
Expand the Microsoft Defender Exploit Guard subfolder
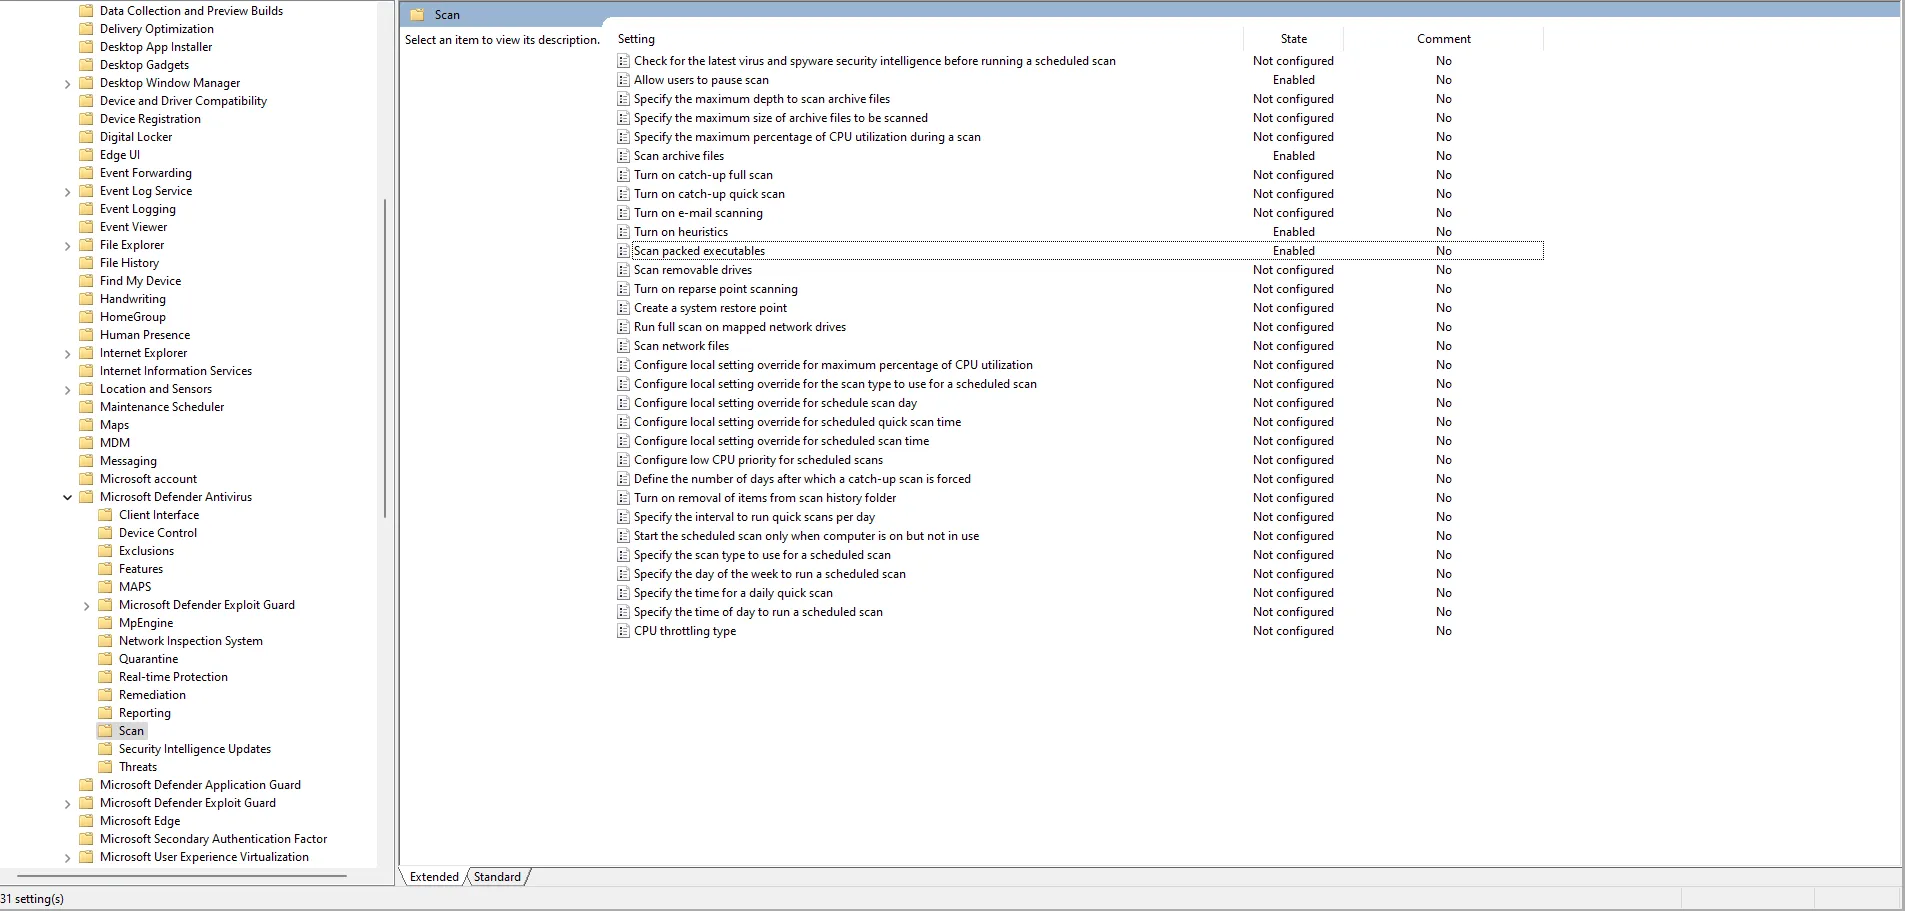pos(86,606)
